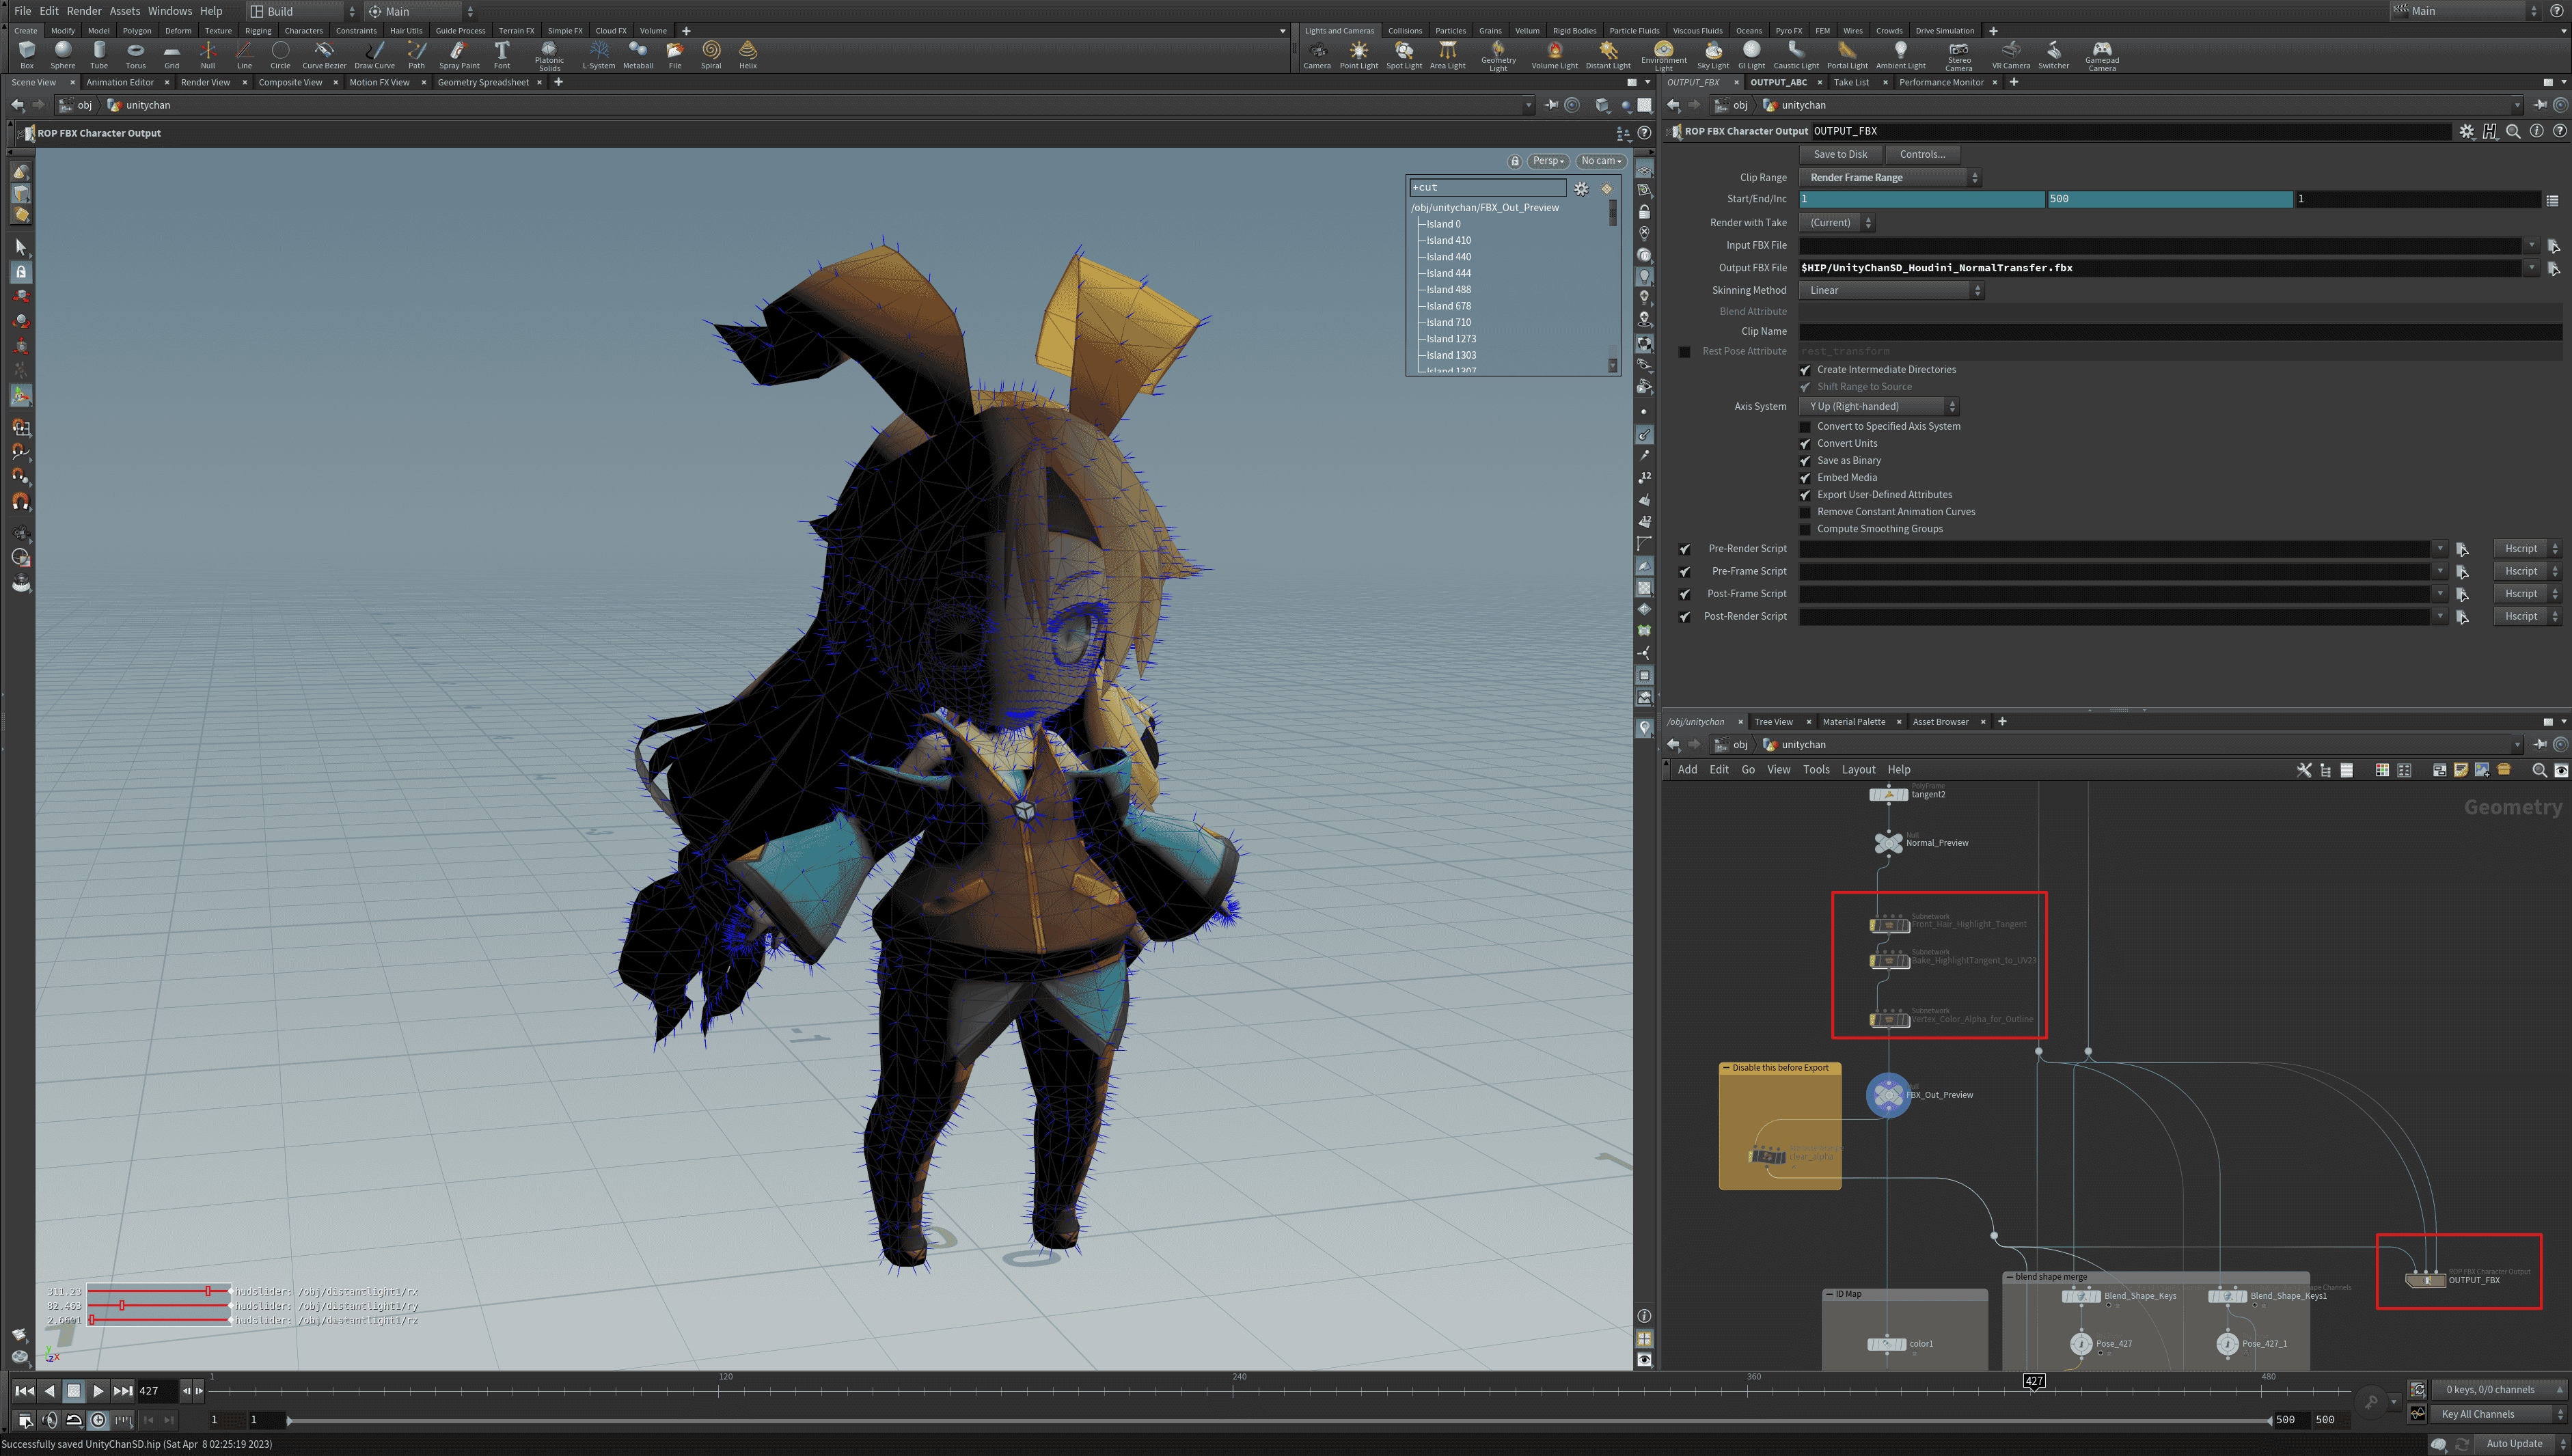Toggle Create Intermediate Directories checkbox
Image resolution: width=2572 pixels, height=1456 pixels.
[1805, 370]
